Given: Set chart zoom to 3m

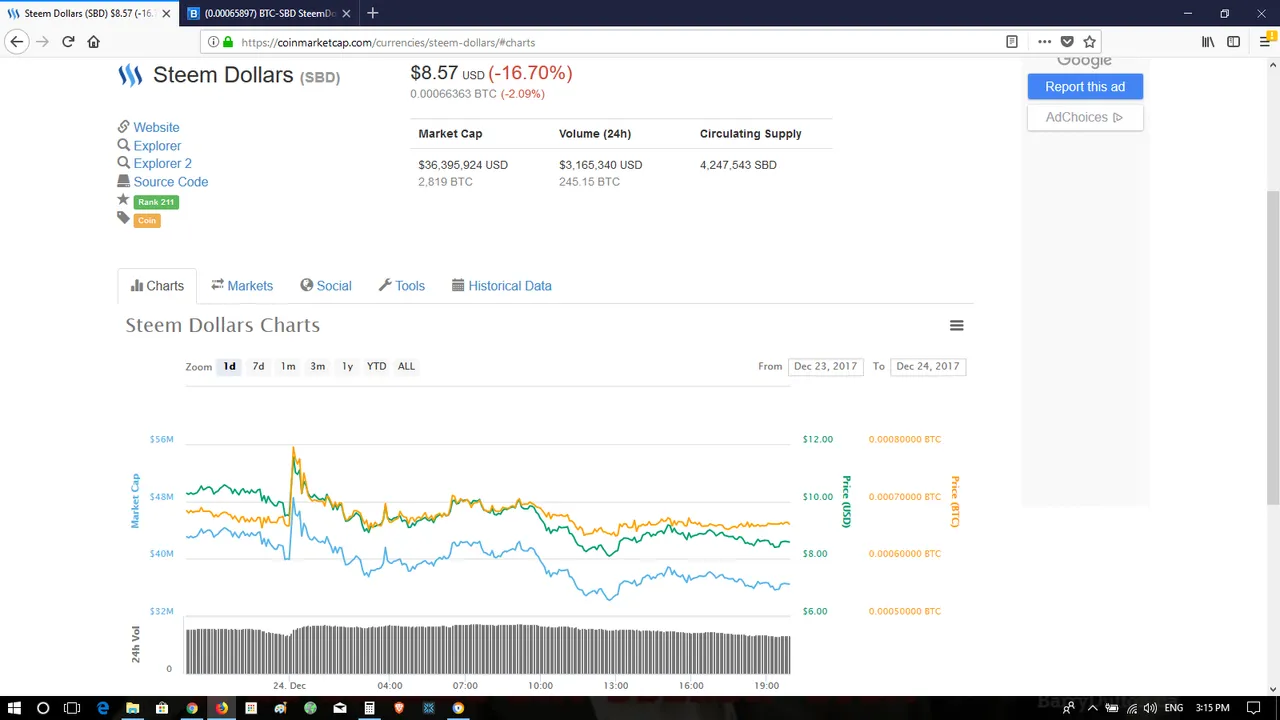Looking at the screenshot, I should click(318, 366).
